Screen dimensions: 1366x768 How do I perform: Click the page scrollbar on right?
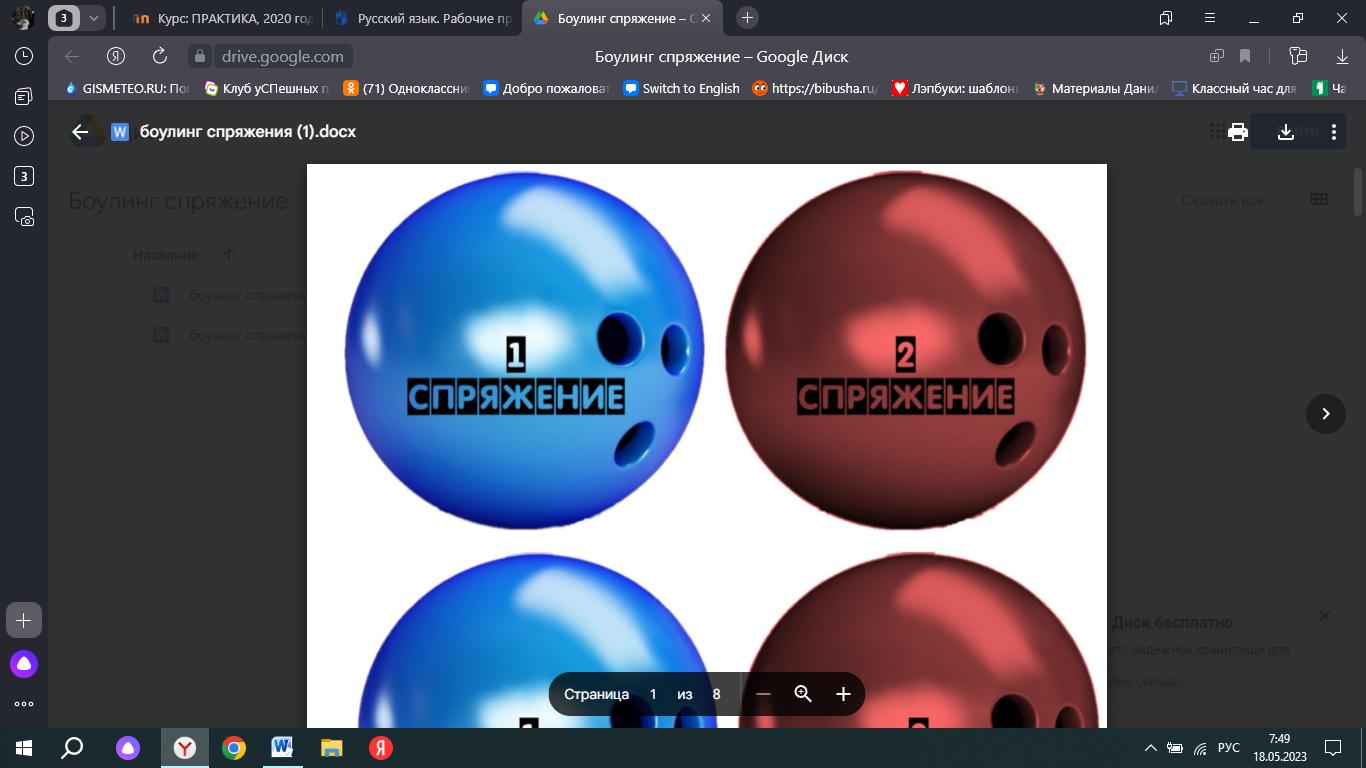pyautogui.click(x=1359, y=190)
